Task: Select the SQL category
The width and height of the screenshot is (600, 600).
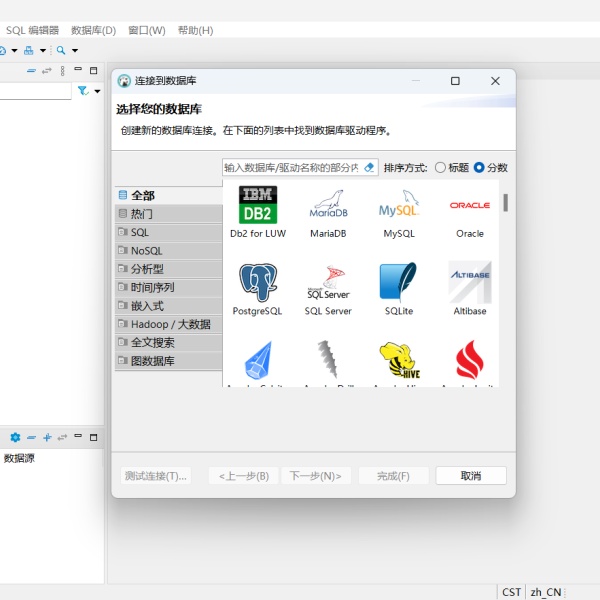Action: click(x=169, y=232)
